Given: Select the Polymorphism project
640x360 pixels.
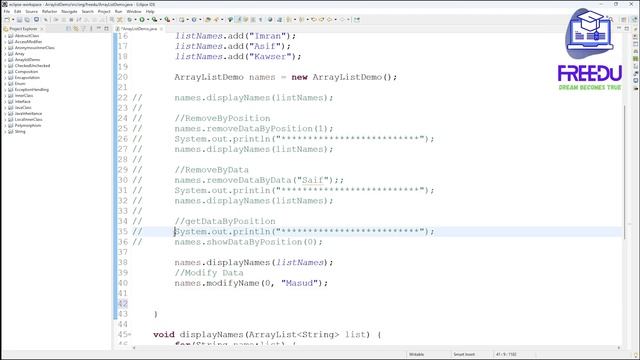Looking at the screenshot, I should pos(28,125).
